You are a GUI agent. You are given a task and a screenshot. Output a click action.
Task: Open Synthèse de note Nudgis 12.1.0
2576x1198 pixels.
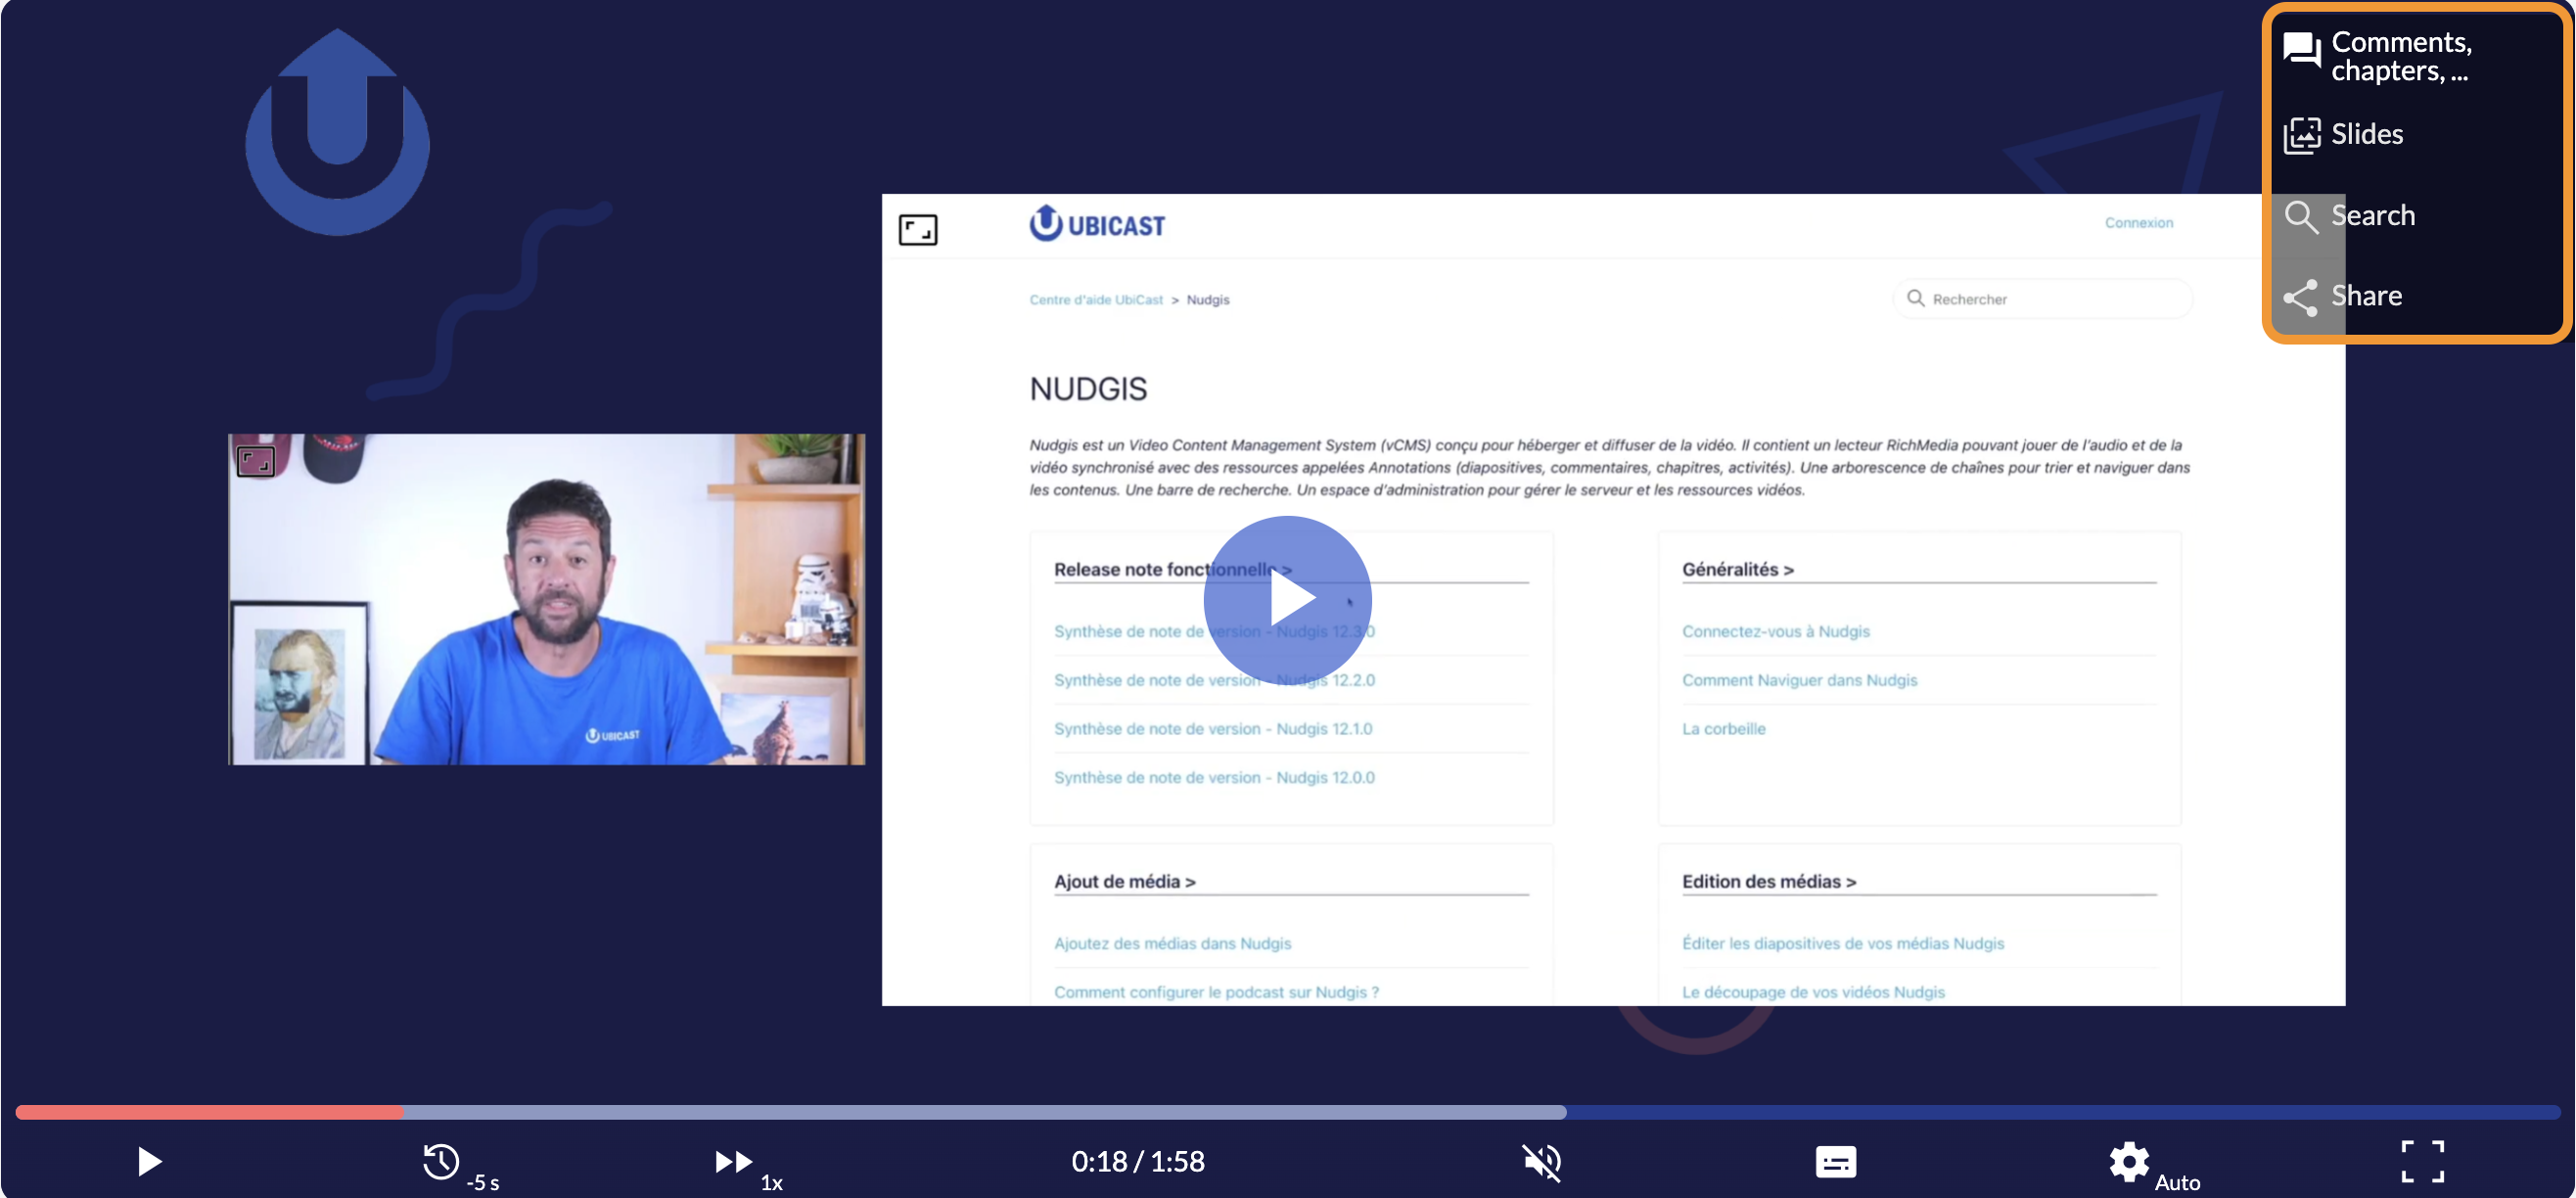point(1213,729)
